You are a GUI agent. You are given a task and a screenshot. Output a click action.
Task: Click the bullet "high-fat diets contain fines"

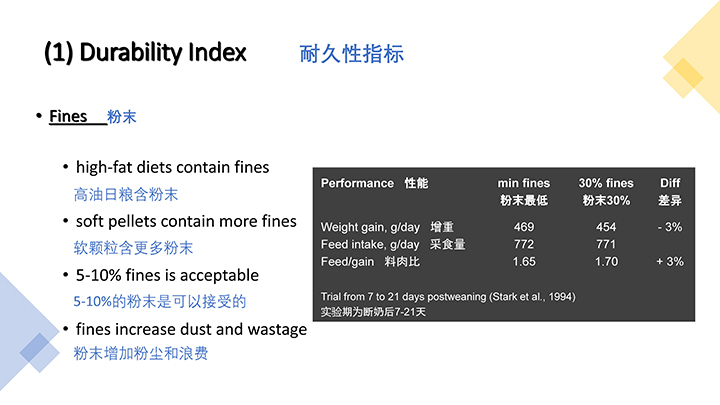(x=172, y=167)
